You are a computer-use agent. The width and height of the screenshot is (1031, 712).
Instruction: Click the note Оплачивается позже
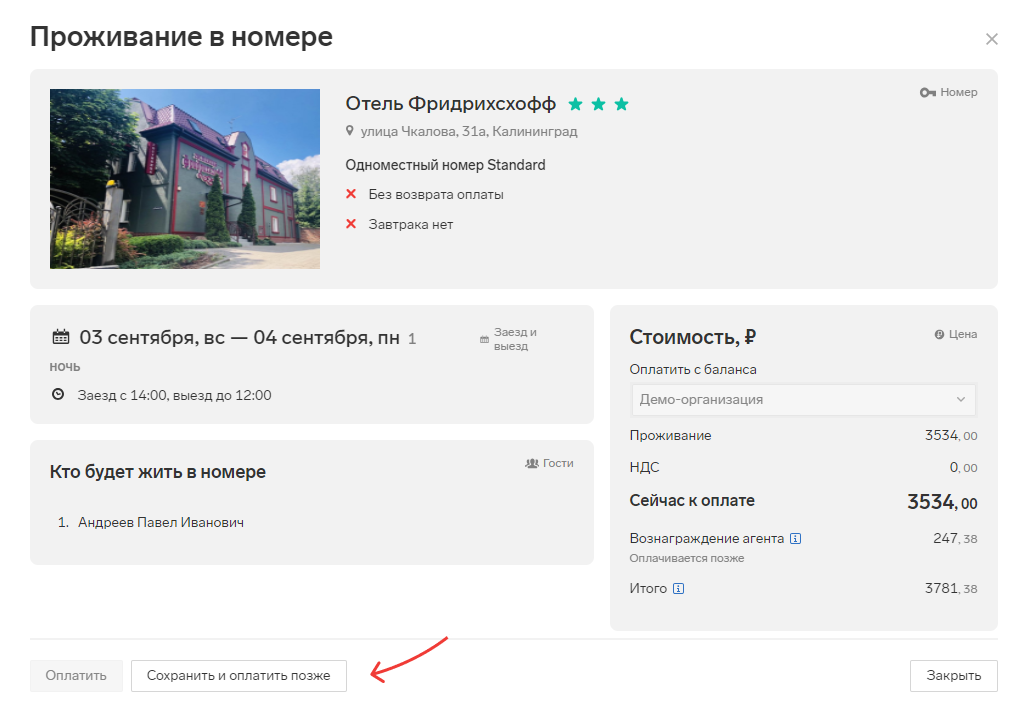(687, 558)
